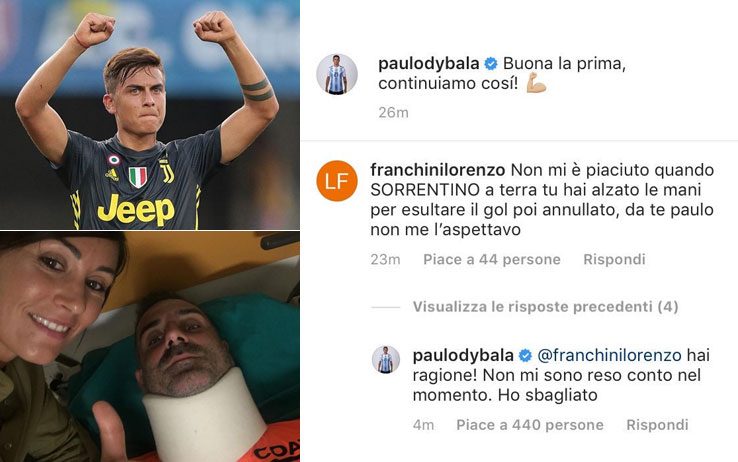Click the 26m timestamp under the caption
Image resolution: width=738 pixels, height=462 pixels.
tap(393, 112)
